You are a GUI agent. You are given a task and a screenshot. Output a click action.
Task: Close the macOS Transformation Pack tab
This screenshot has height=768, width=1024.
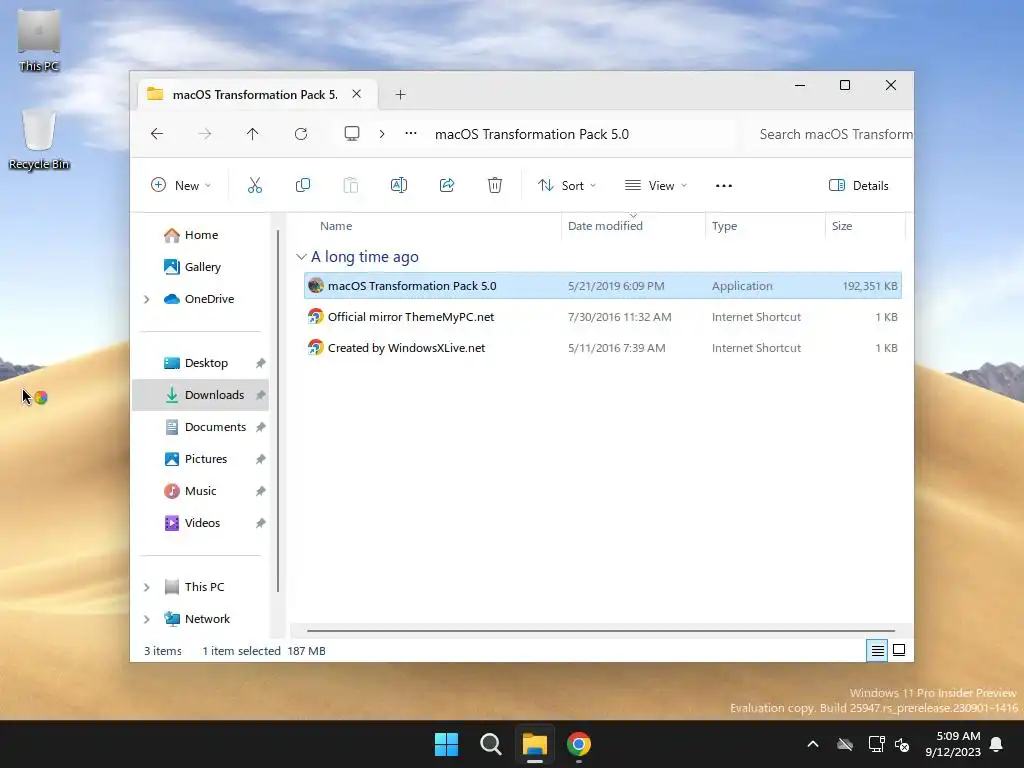357,94
